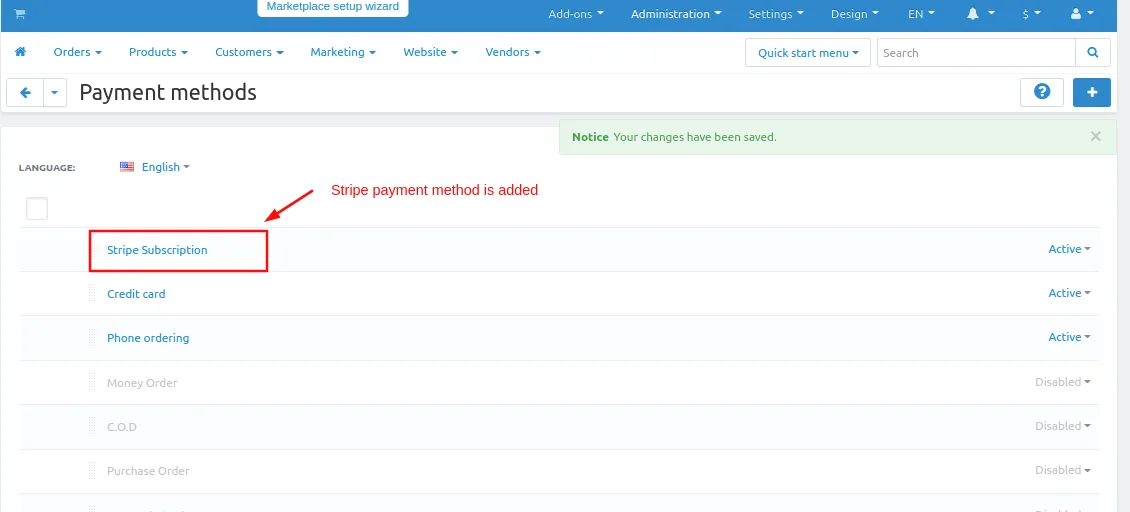Open the Money Order payment method
The image size is (1130, 512).
[x=142, y=382]
